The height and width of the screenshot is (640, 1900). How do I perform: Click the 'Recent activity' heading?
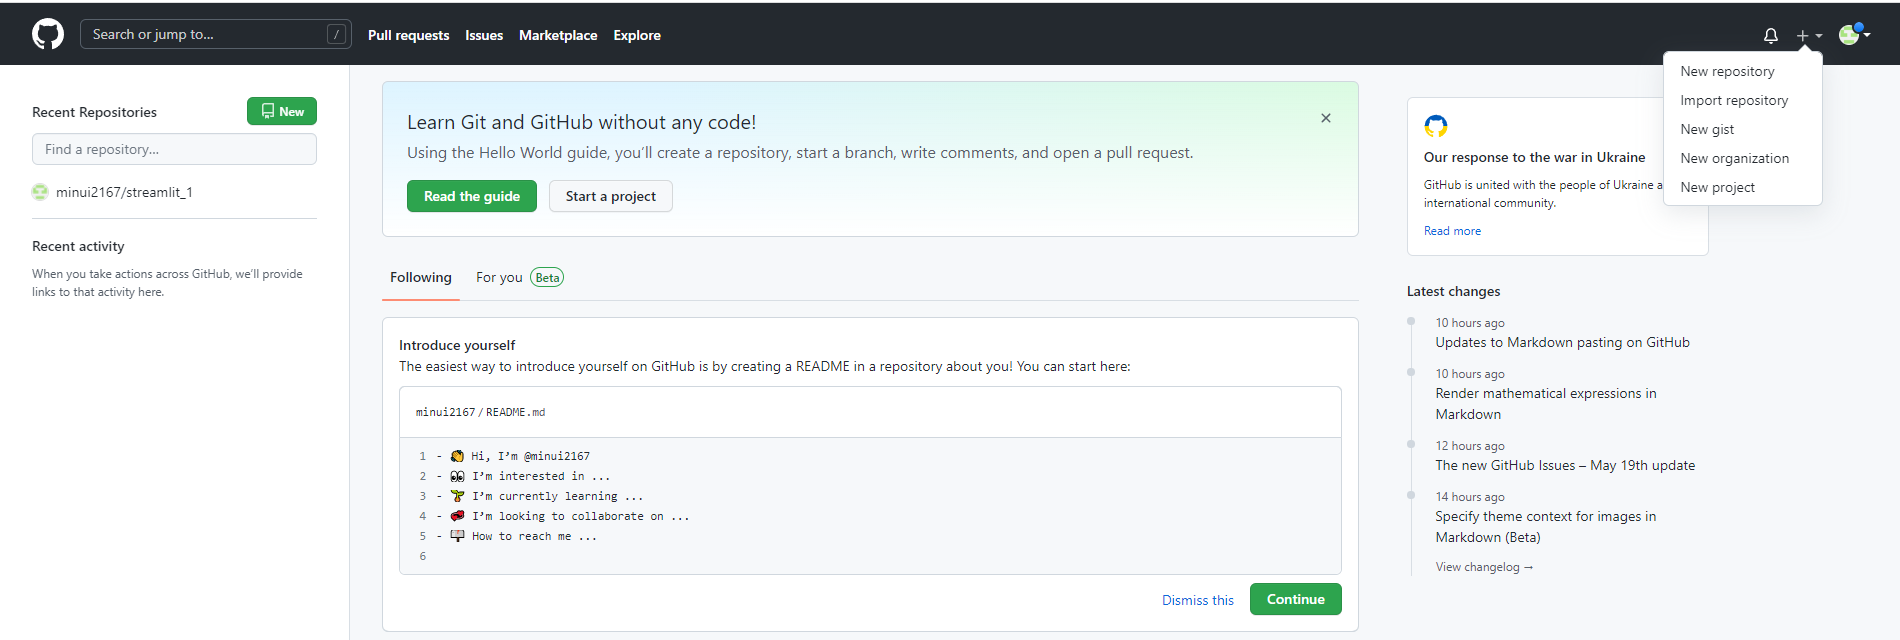pos(78,246)
